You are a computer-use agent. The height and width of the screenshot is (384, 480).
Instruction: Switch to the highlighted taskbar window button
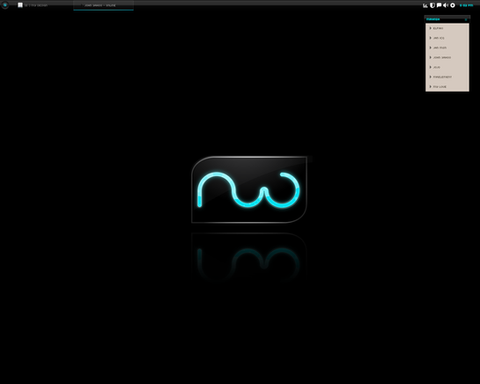(103, 5)
